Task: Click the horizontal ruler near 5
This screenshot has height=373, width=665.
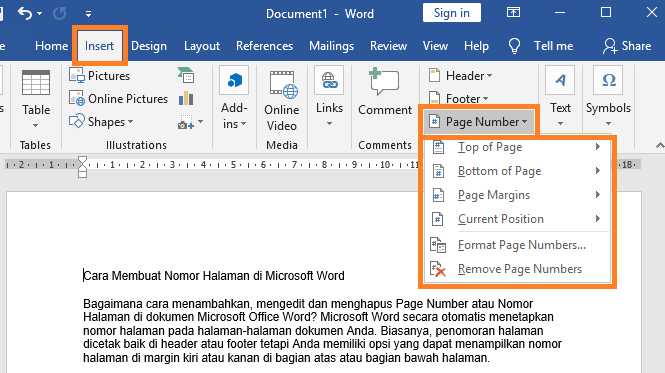Action: coord(233,164)
